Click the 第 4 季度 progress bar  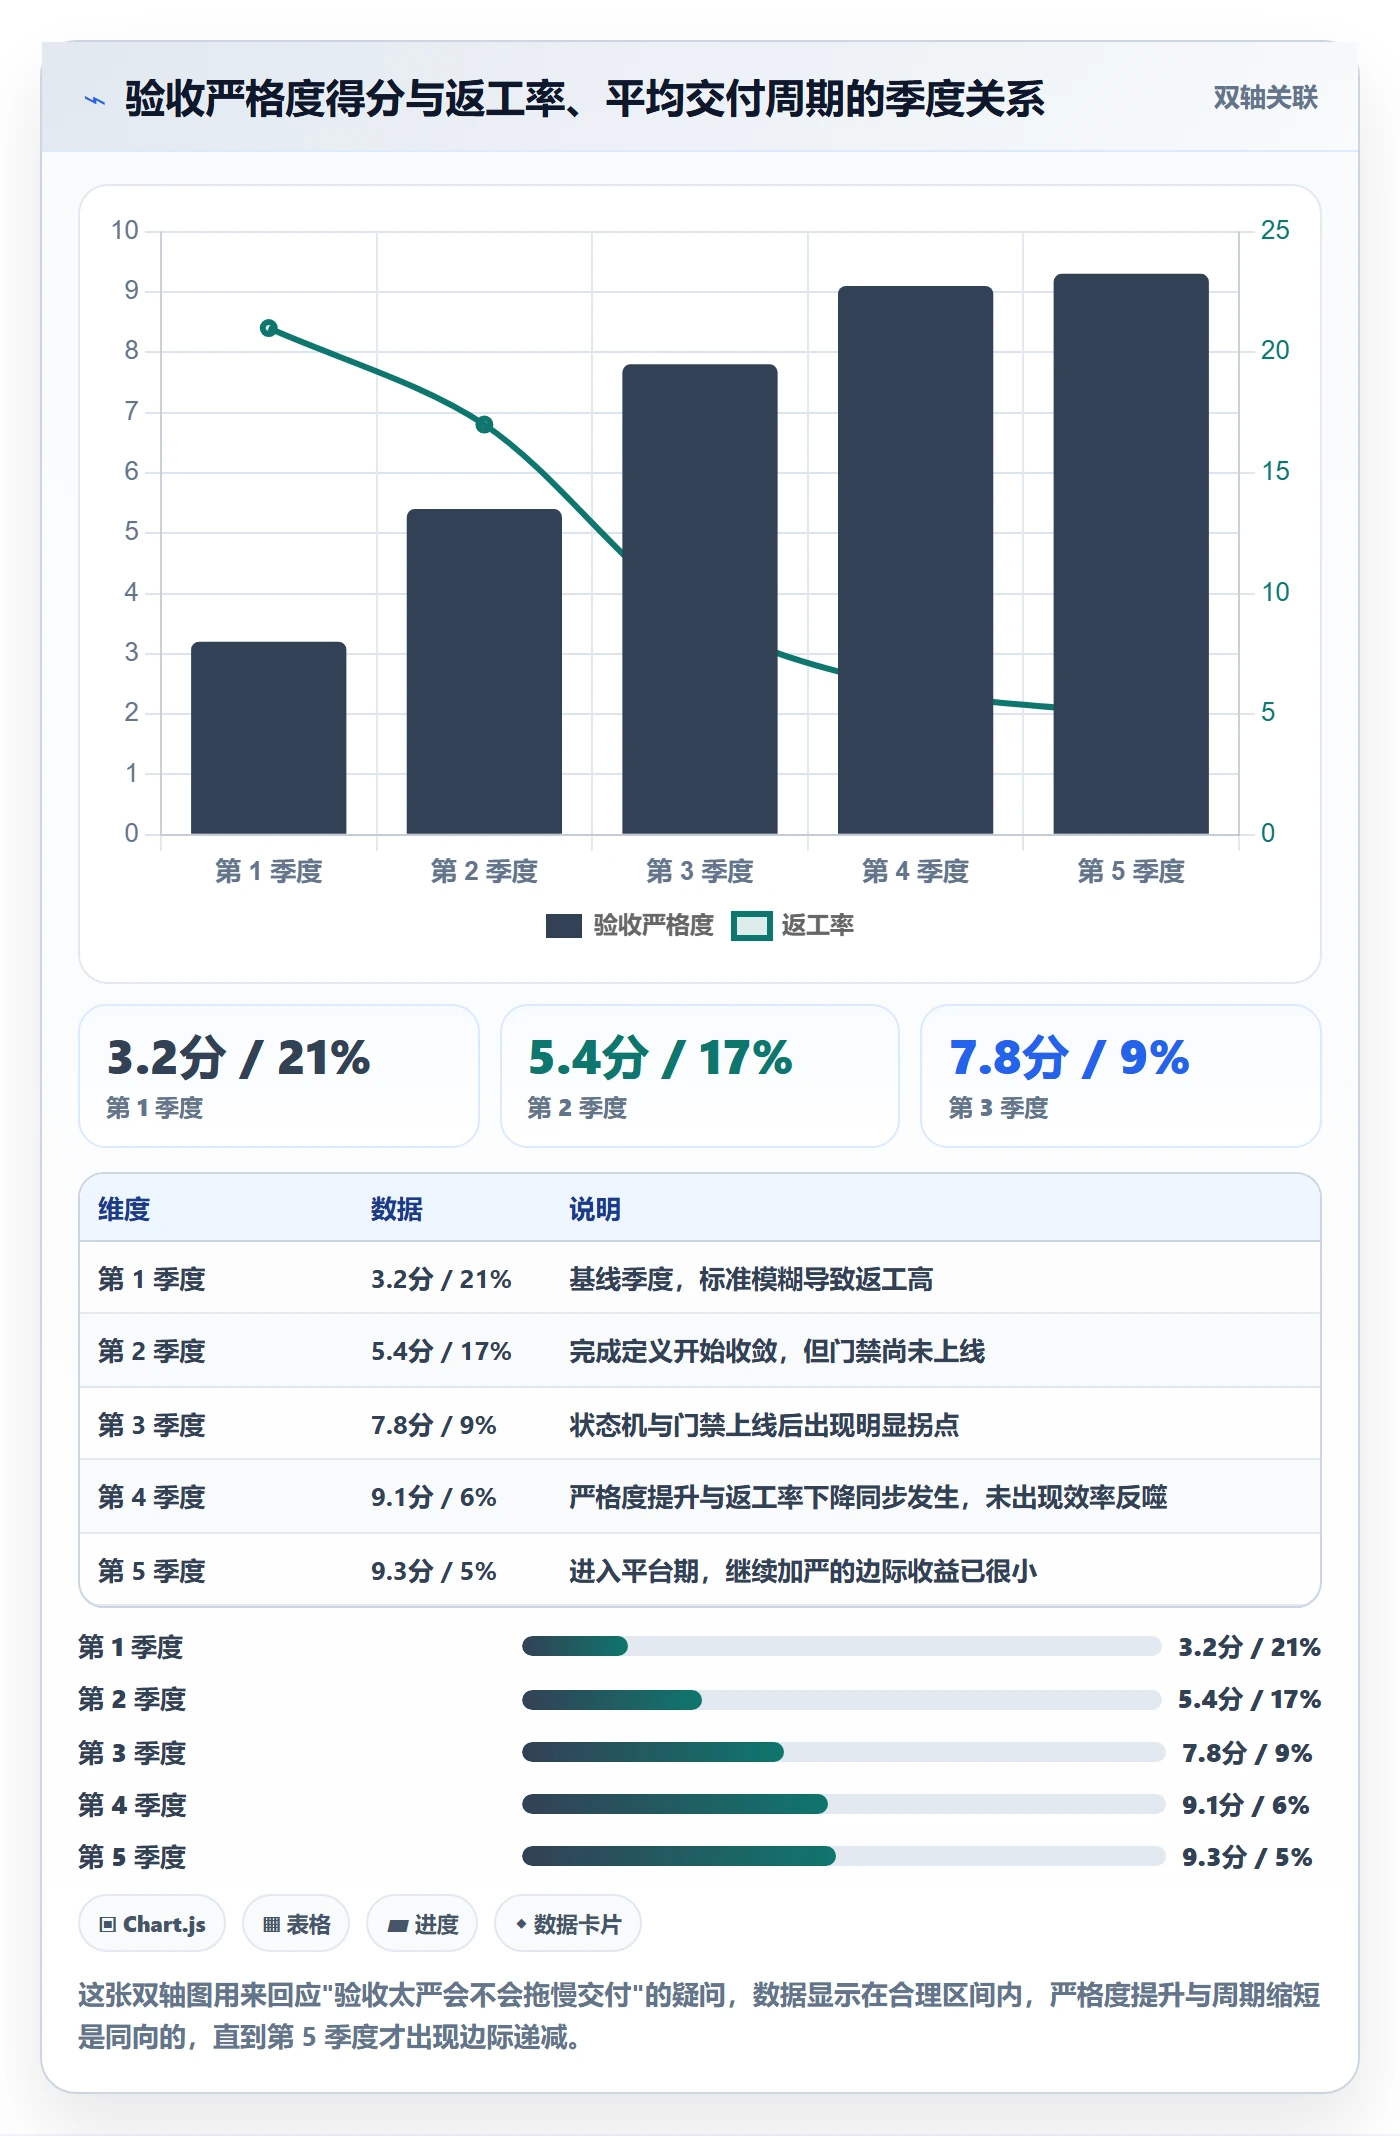(843, 1804)
